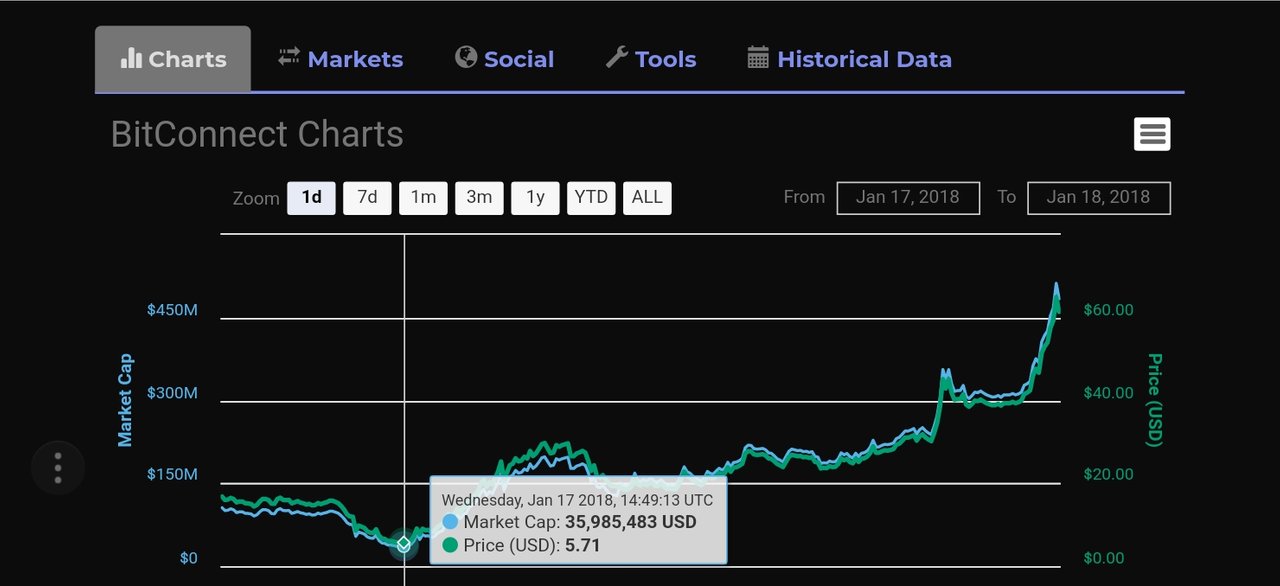Click the tooltip Price (USD) 5.71 value

(x=583, y=545)
